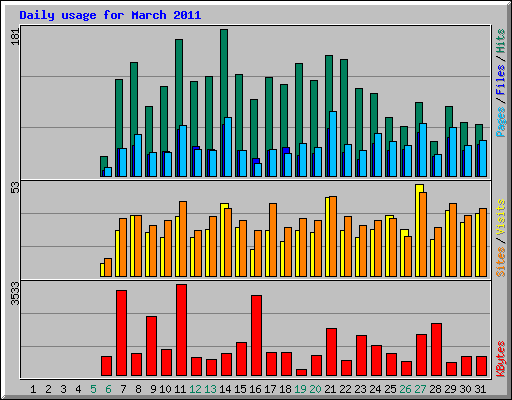
Task: Click day 27 on the x-axis
Action: 420,389
